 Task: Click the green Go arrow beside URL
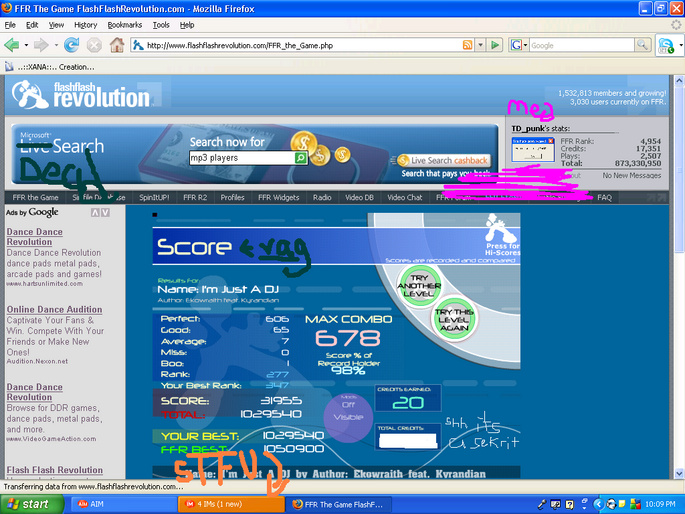point(495,45)
